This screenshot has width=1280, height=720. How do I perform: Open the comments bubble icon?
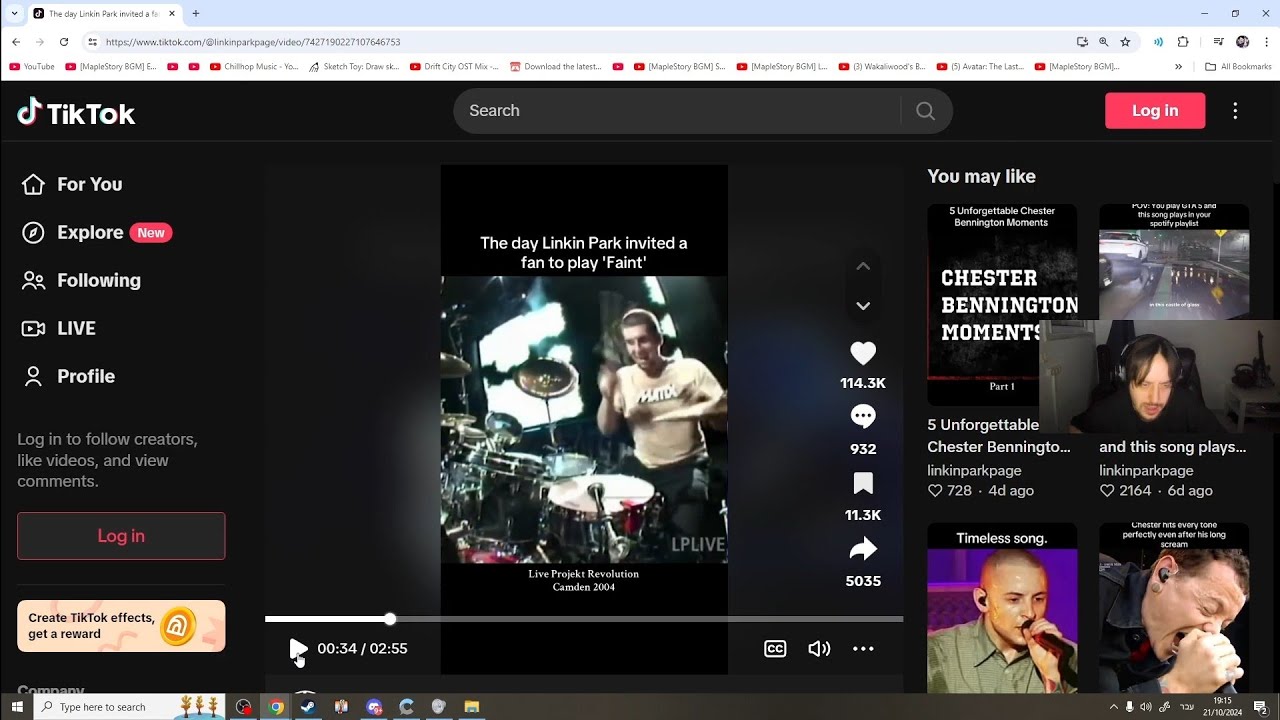pos(863,416)
